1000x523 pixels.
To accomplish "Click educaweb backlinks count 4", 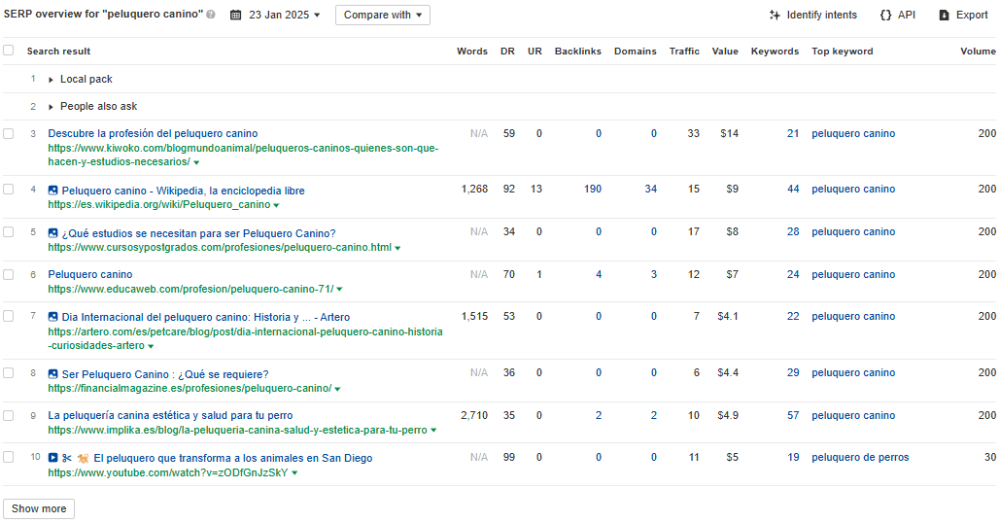I will pos(598,274).
